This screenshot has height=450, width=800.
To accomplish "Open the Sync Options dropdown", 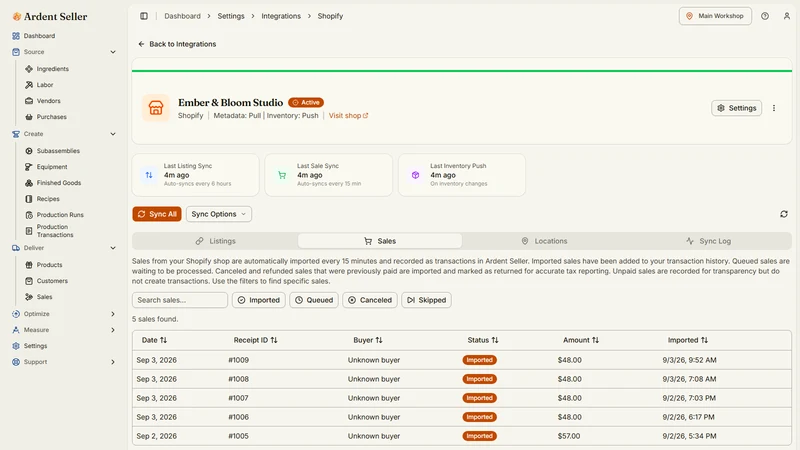I will coord(218,214).
